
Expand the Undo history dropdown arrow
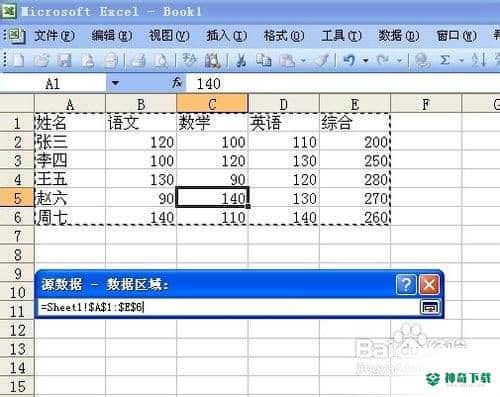[x=366, y=61]
